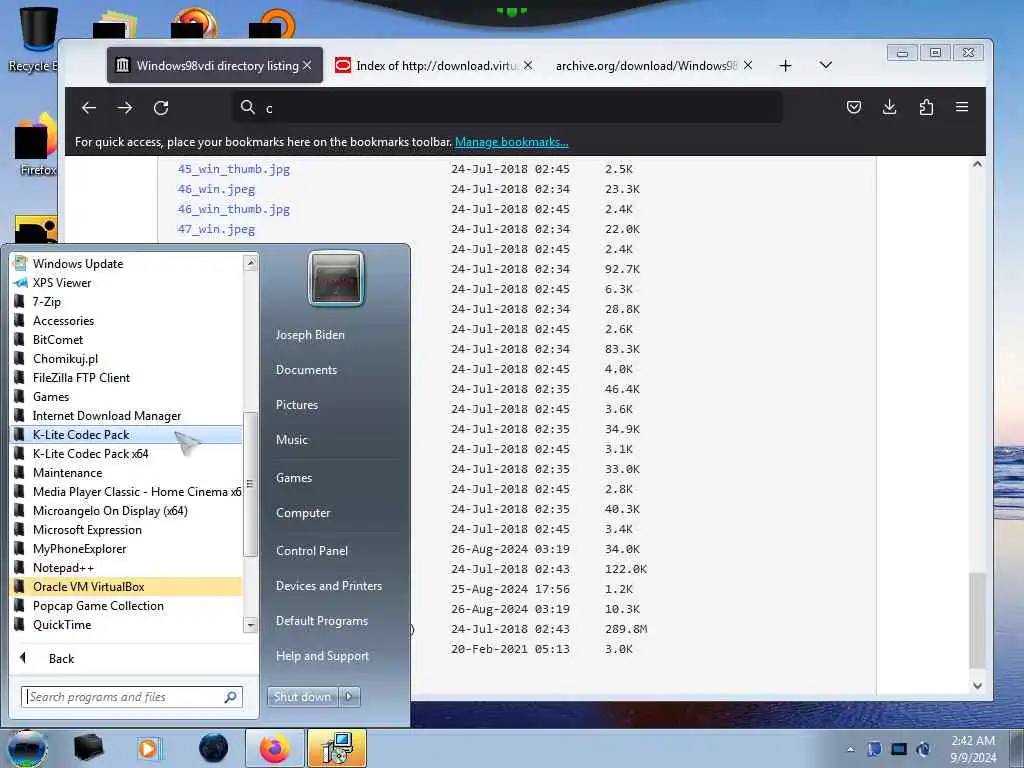This screenshot has height=768, width=1024.
Task: Switch to Windows98vdi directory listing tab
Action: pos(215,65)
